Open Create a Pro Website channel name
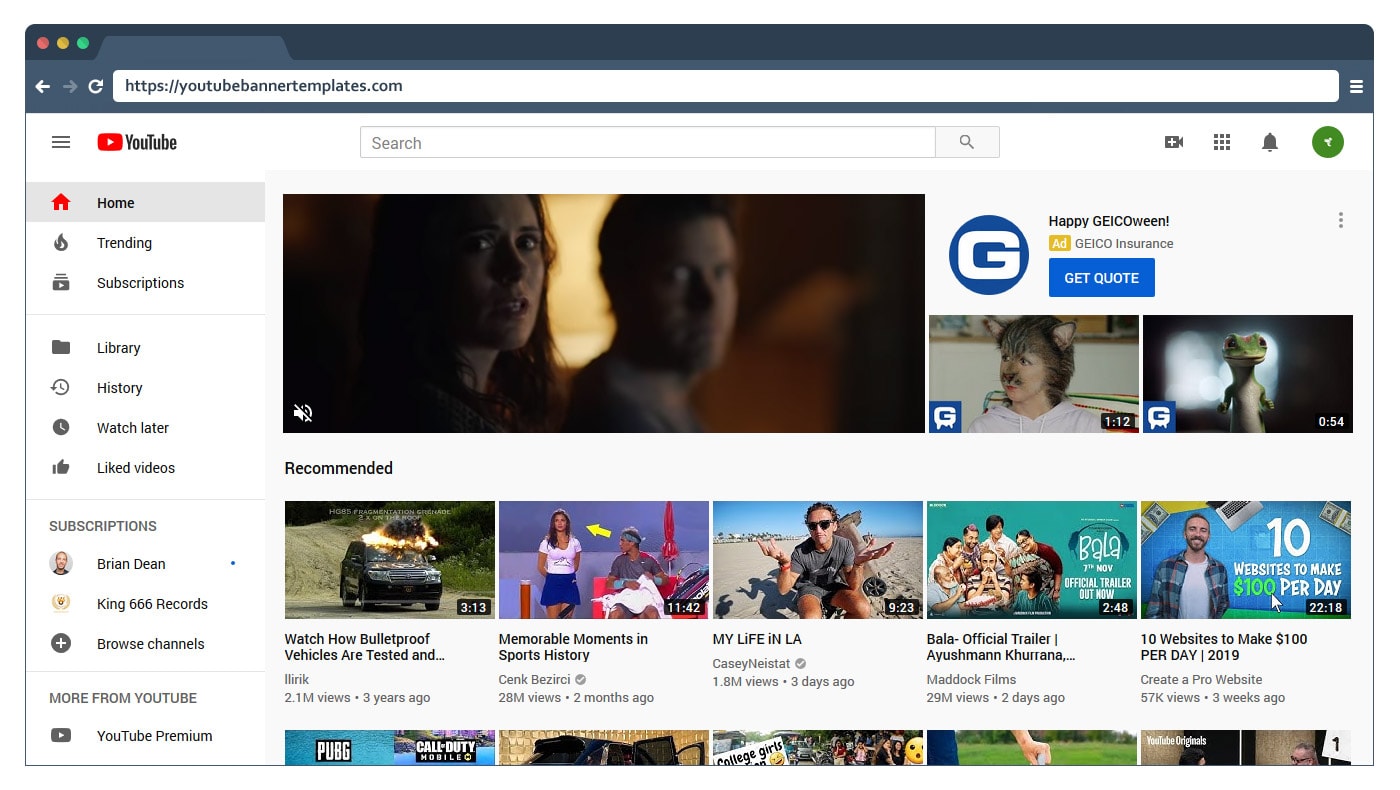Viewport: 1400px width, 790px height. (1202, 679)
